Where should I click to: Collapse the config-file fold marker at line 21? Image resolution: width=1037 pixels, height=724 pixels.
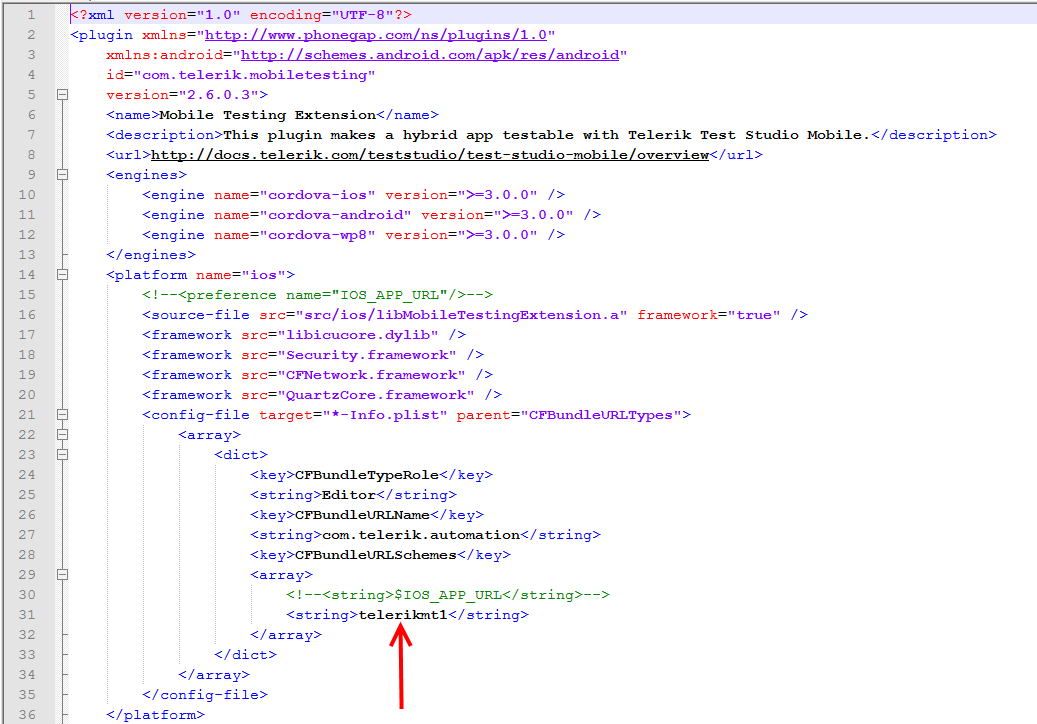(x=62, y=415)
